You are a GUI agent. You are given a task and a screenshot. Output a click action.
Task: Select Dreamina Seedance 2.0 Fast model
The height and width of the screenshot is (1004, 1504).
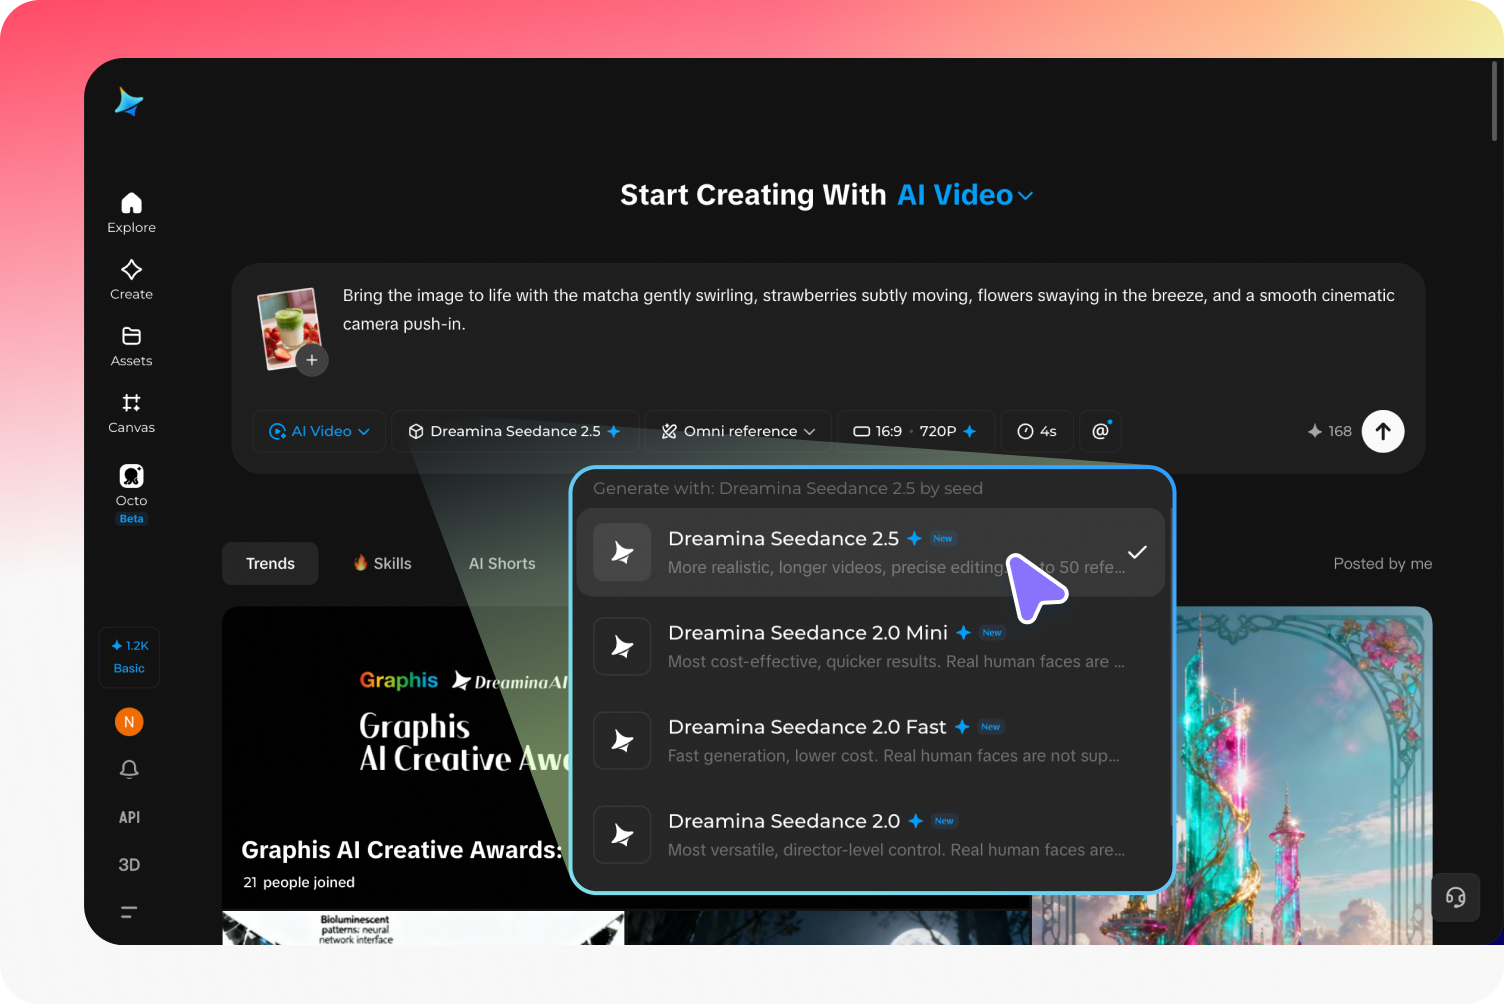coord(871,741)
